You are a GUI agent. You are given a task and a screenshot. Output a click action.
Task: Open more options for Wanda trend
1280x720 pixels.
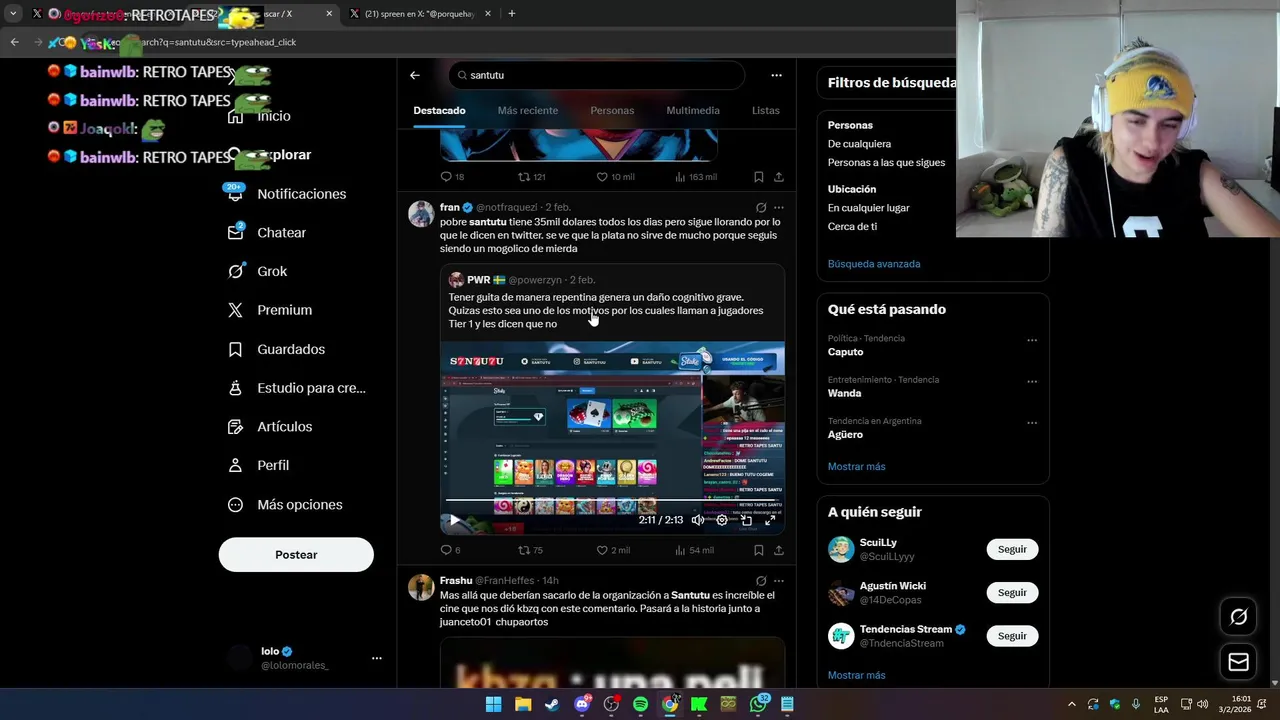(1032, 382)
